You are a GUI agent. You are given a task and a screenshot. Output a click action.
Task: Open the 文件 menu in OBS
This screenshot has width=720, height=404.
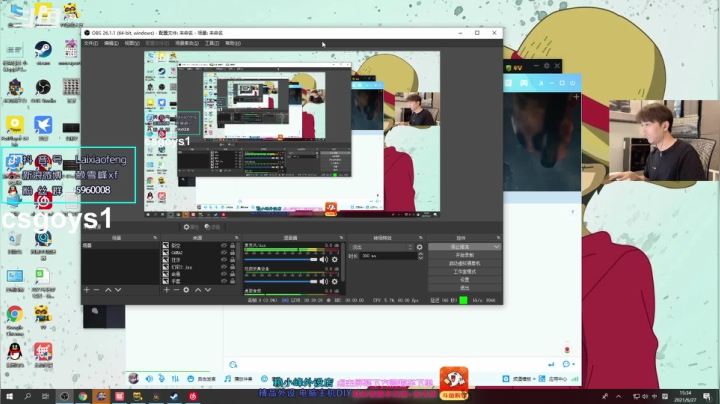click(x=90, y=43)
